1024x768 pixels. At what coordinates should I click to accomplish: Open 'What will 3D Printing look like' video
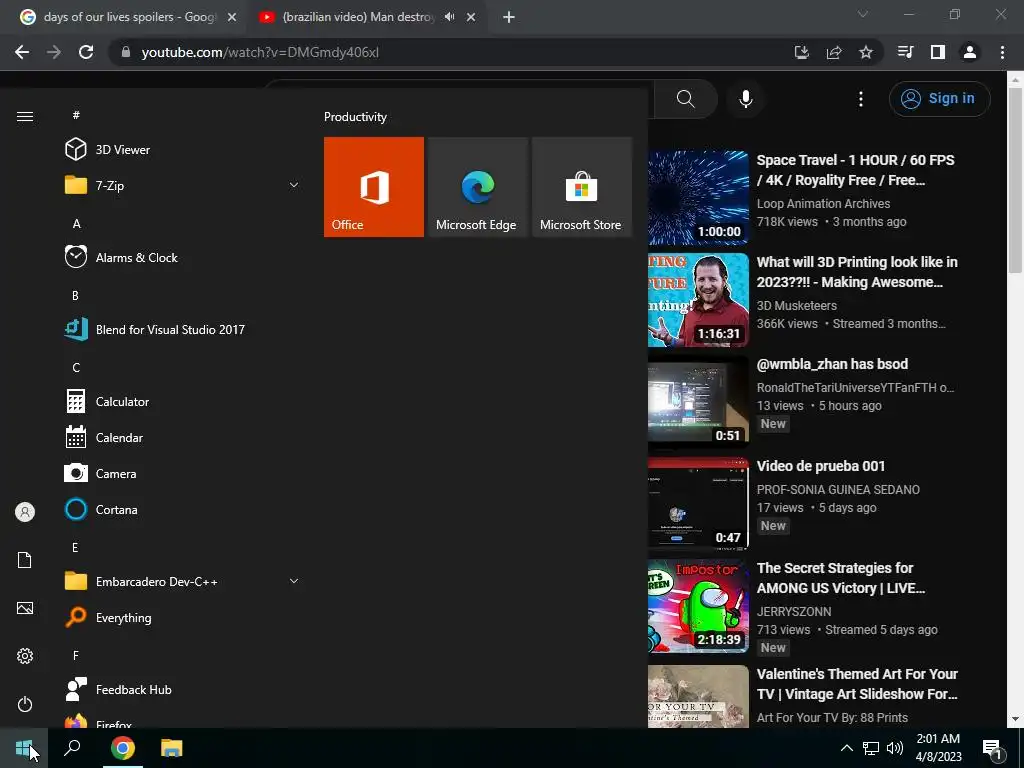[857, 272]
